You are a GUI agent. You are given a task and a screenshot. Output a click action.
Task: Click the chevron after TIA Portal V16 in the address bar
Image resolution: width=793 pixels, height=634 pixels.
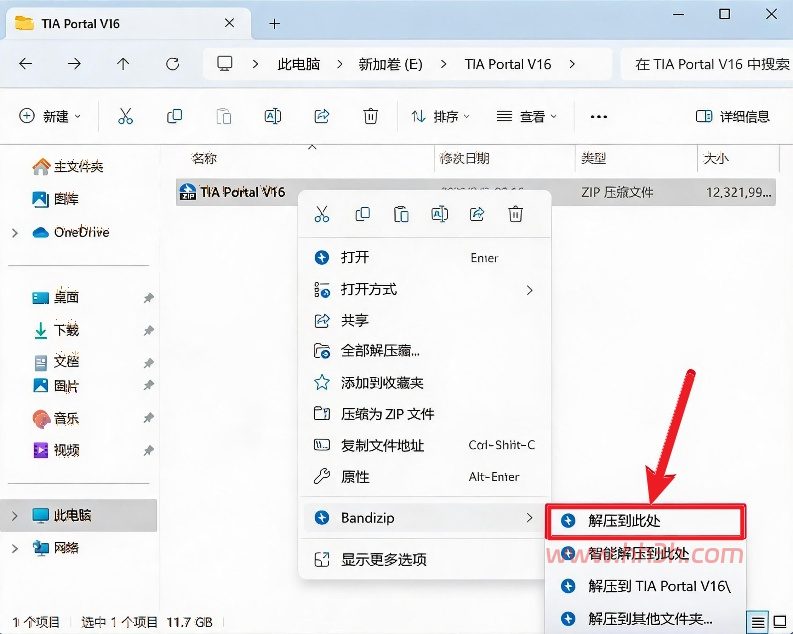click(x=572, y=64)
